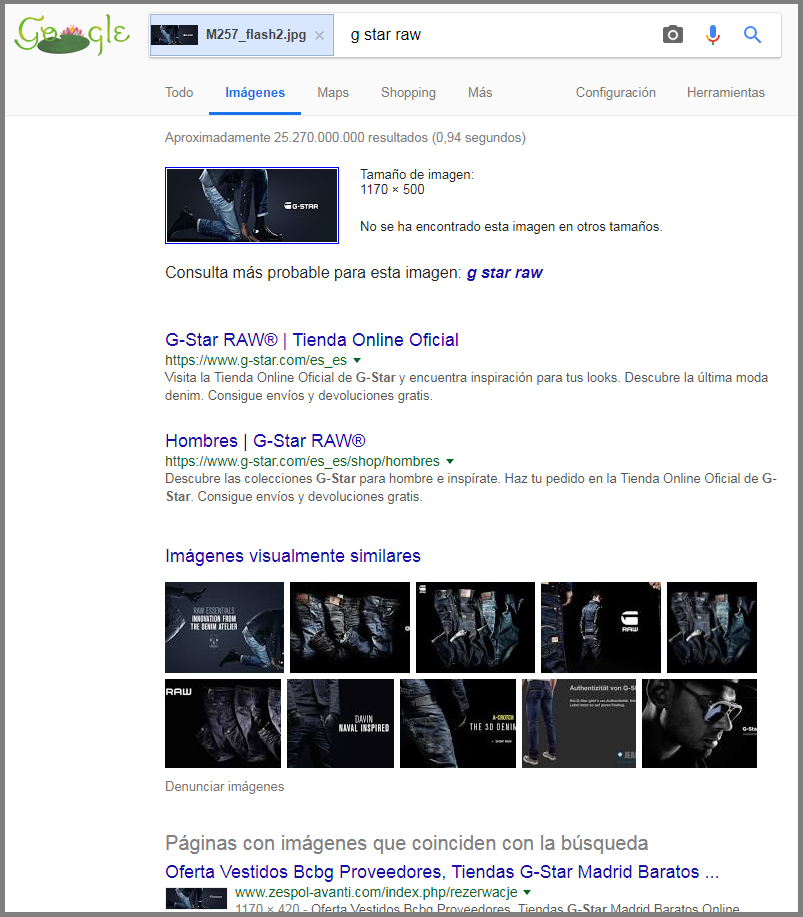
Task: Select the Imágenes tab
Action: (255, 92)
